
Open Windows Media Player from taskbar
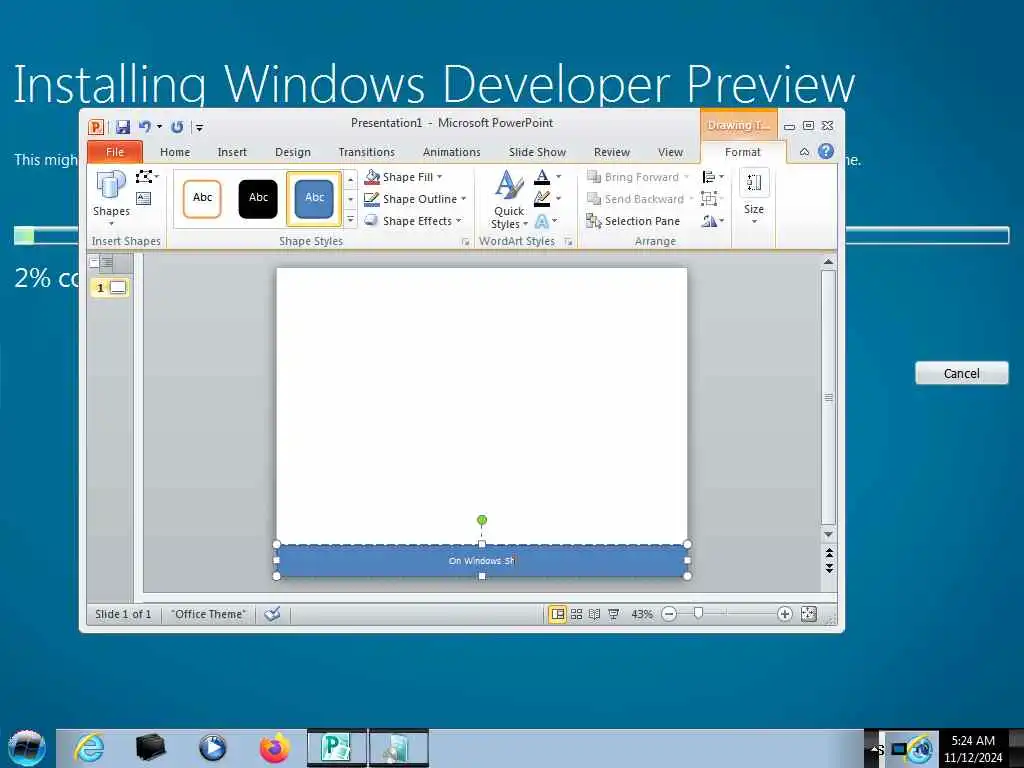coord(212,748)
